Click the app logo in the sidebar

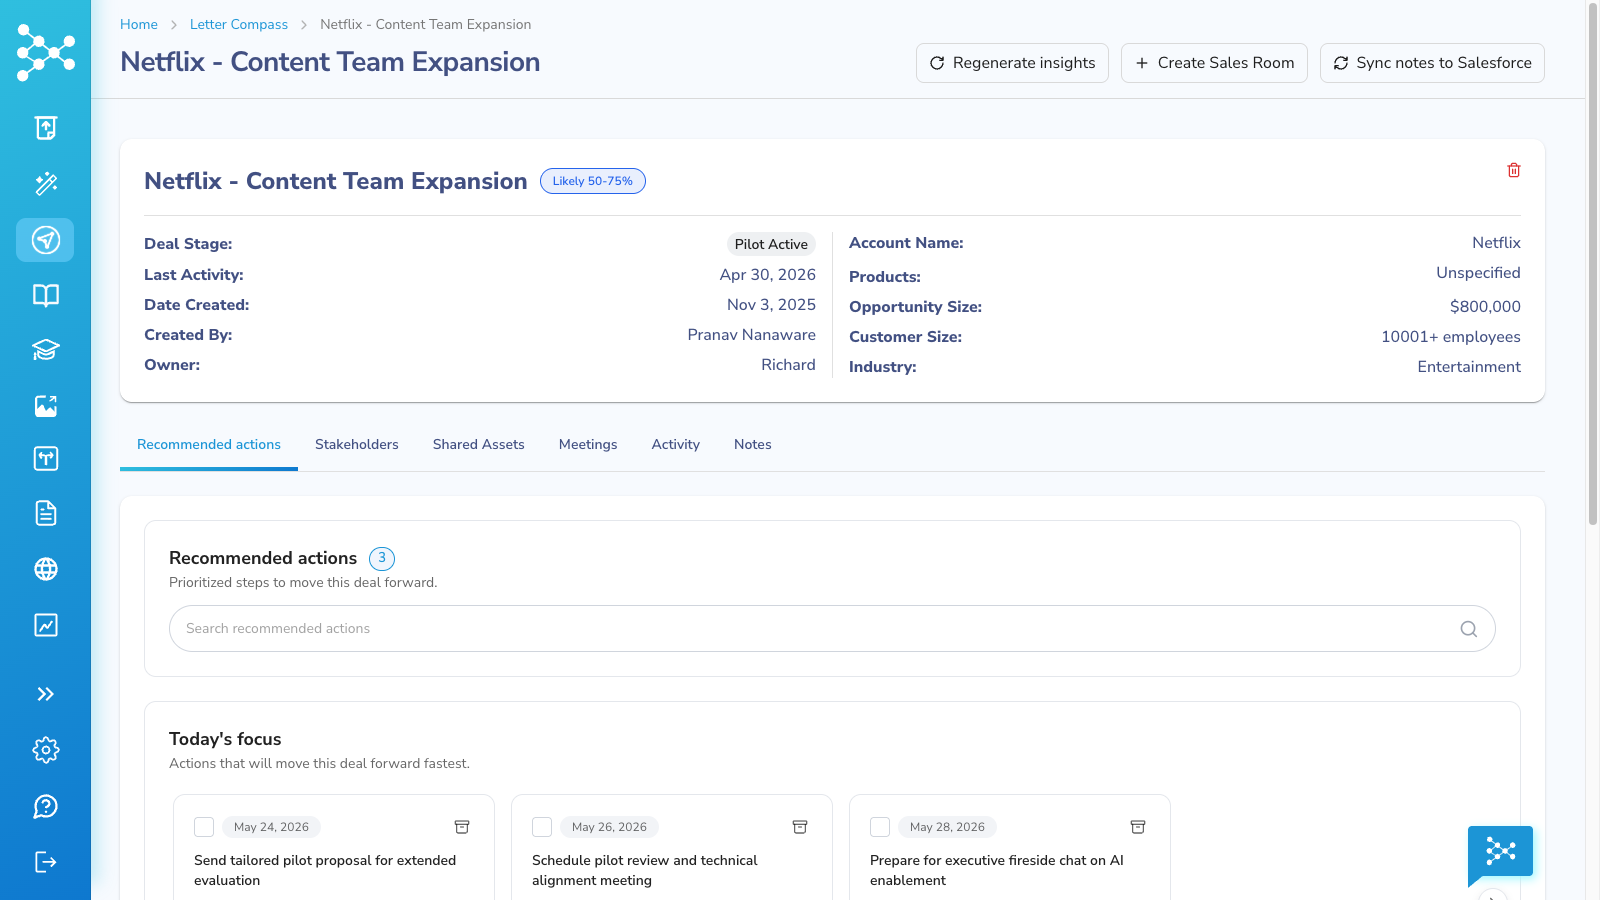pyautogui.click(x=46, y=53)
